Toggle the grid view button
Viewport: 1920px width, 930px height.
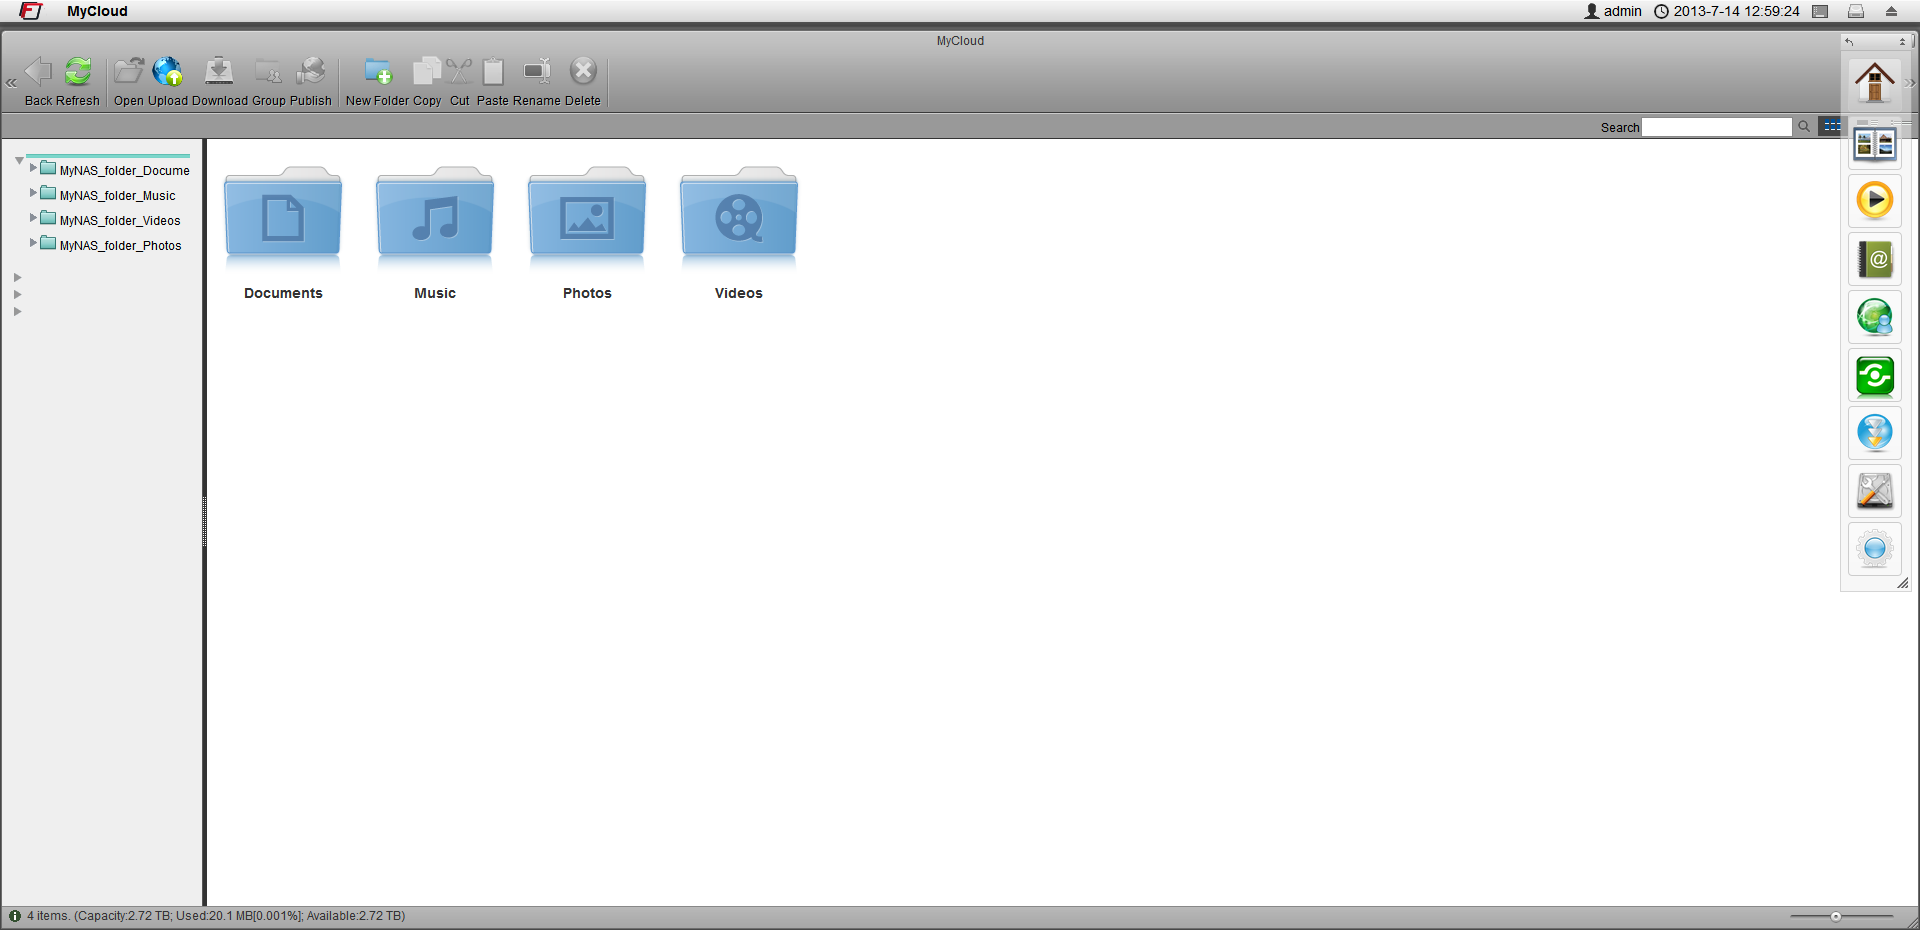pos(1831,126)
